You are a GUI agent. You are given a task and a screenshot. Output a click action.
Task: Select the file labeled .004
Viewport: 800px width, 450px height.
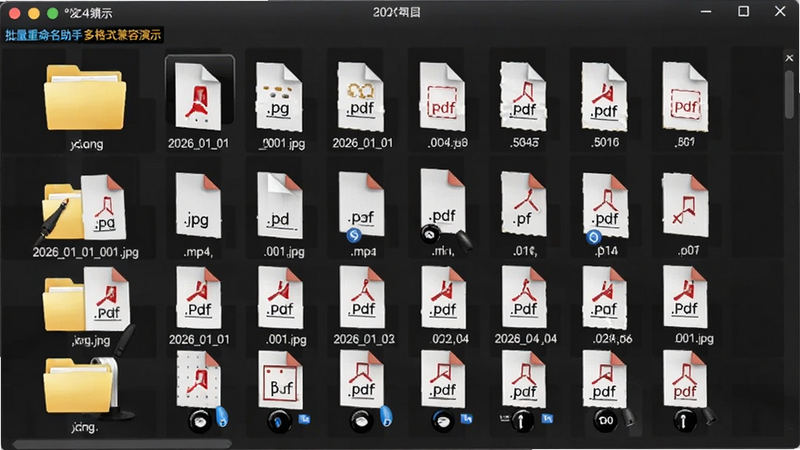click(x=442, y=97)
